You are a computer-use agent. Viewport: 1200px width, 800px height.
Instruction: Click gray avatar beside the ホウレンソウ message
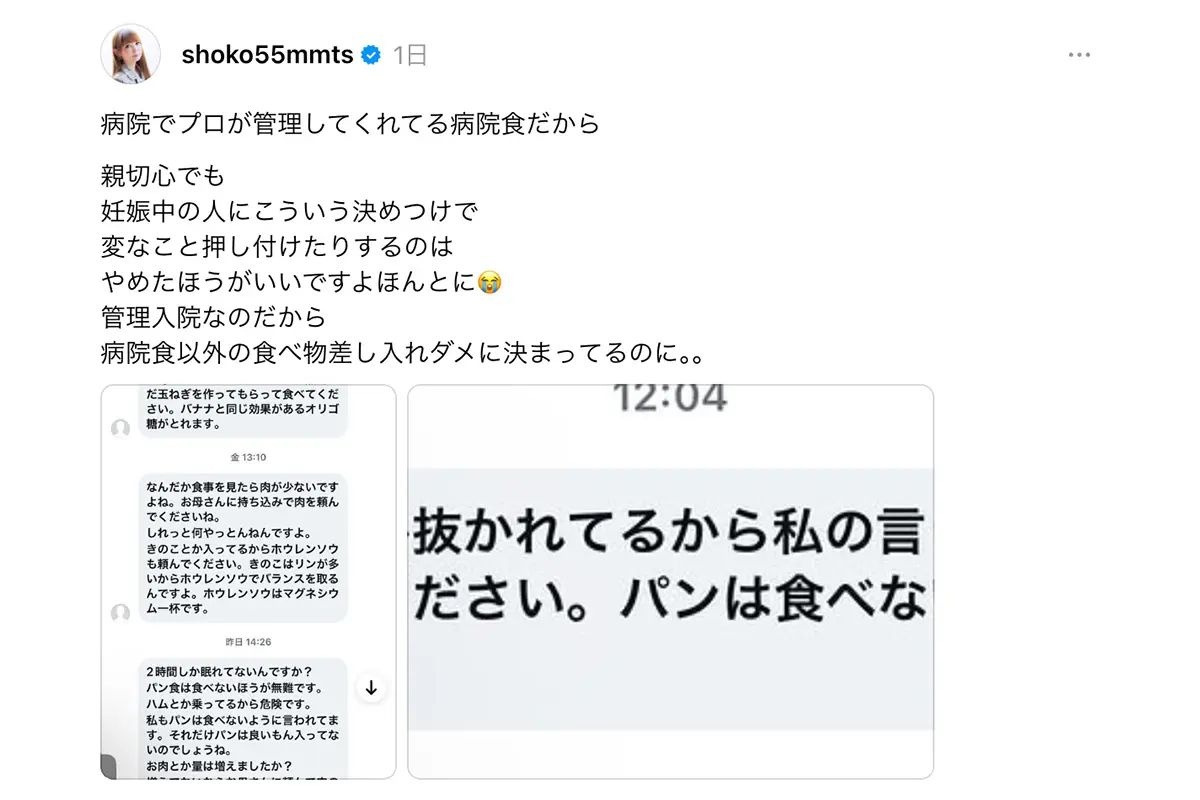click(121, 613)
